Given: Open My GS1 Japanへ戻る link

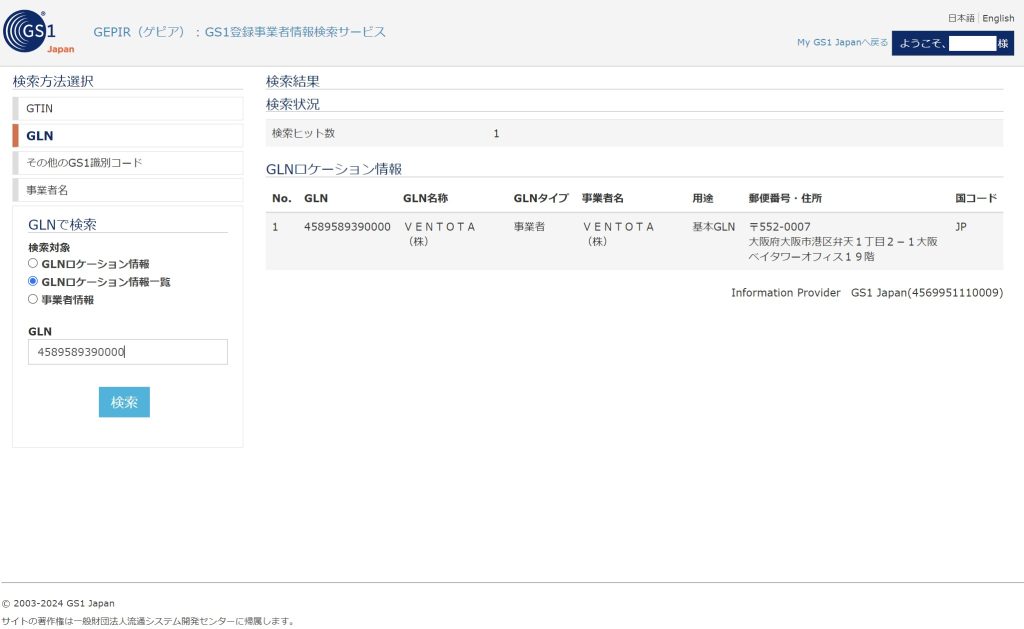Looking at the screenshot, I should click(842, 42).
